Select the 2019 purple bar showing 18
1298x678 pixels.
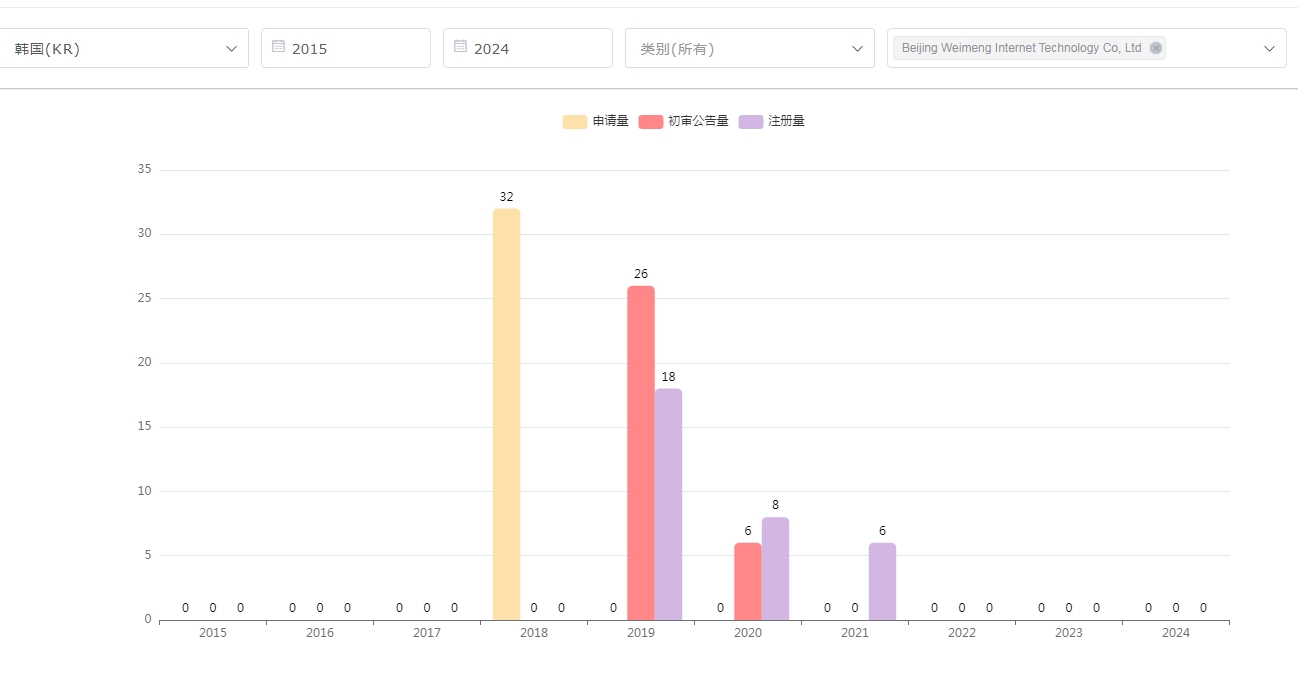pos(668,504)
